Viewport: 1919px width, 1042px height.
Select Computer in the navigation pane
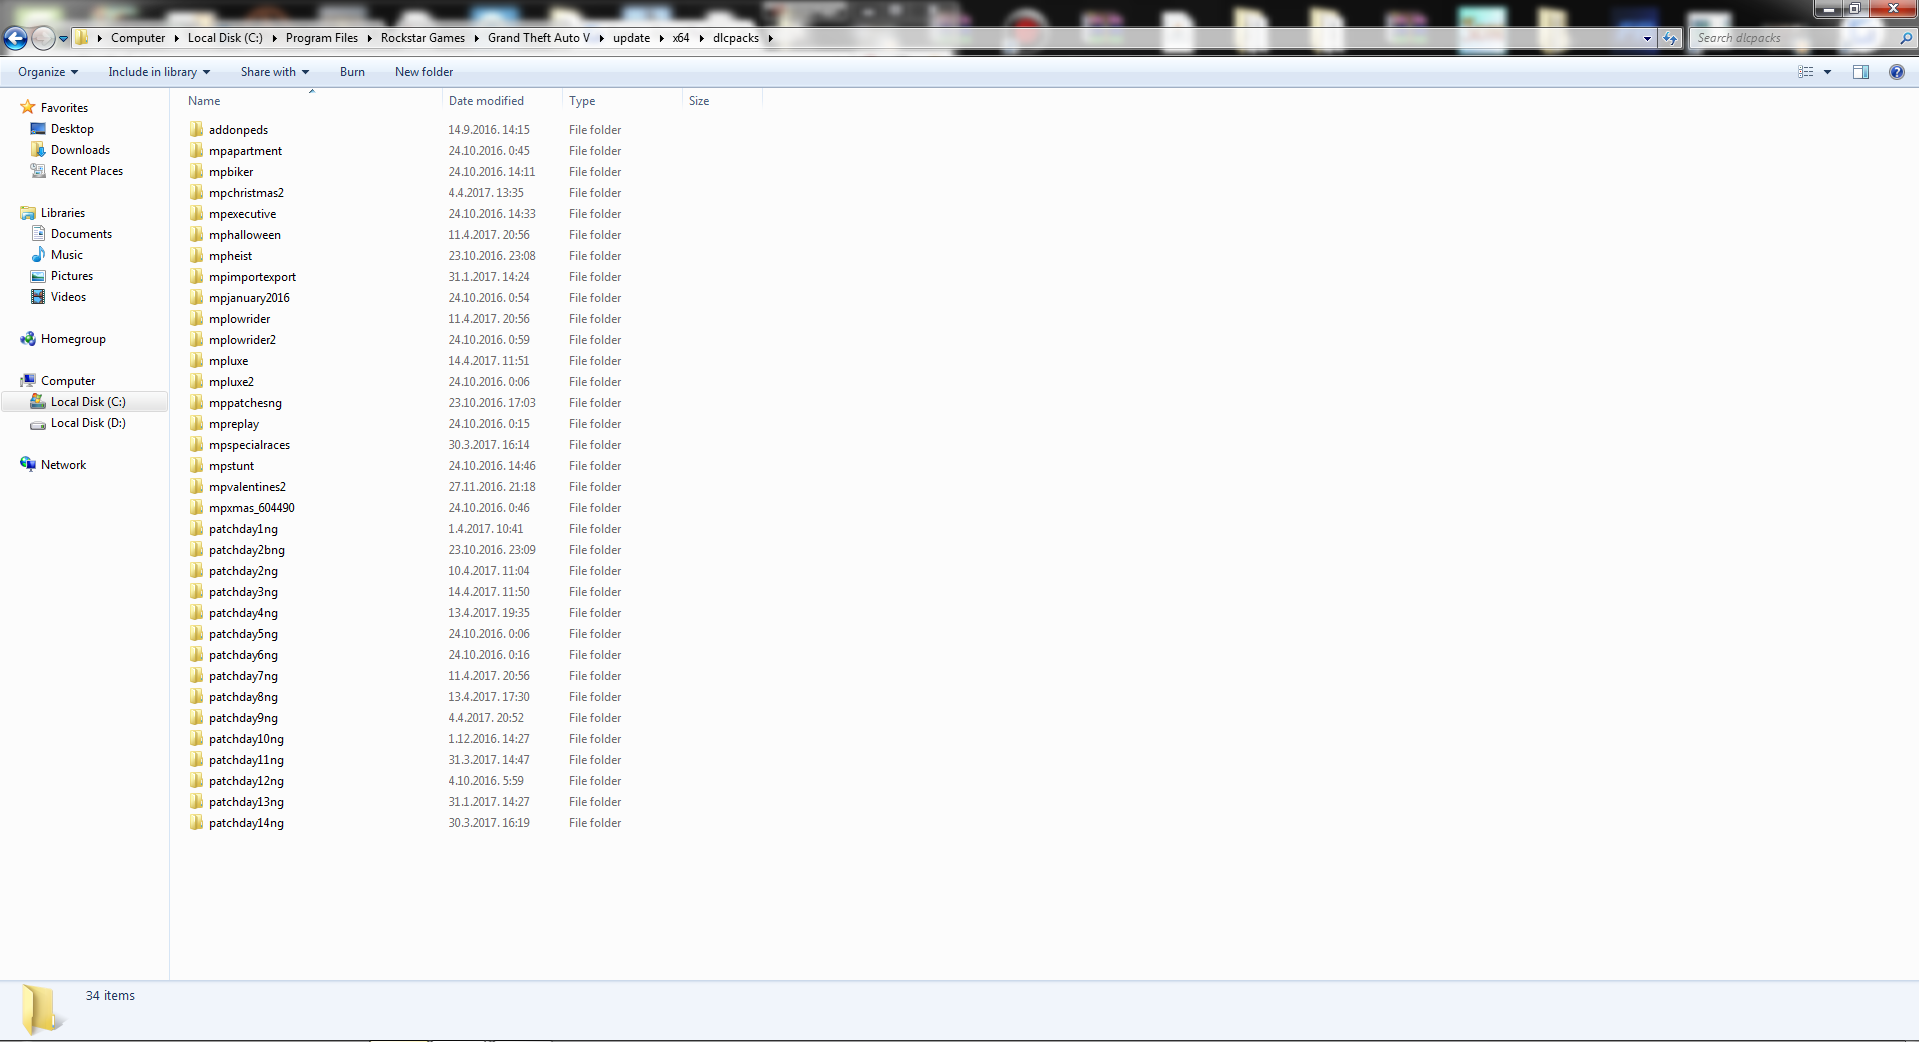67,381
